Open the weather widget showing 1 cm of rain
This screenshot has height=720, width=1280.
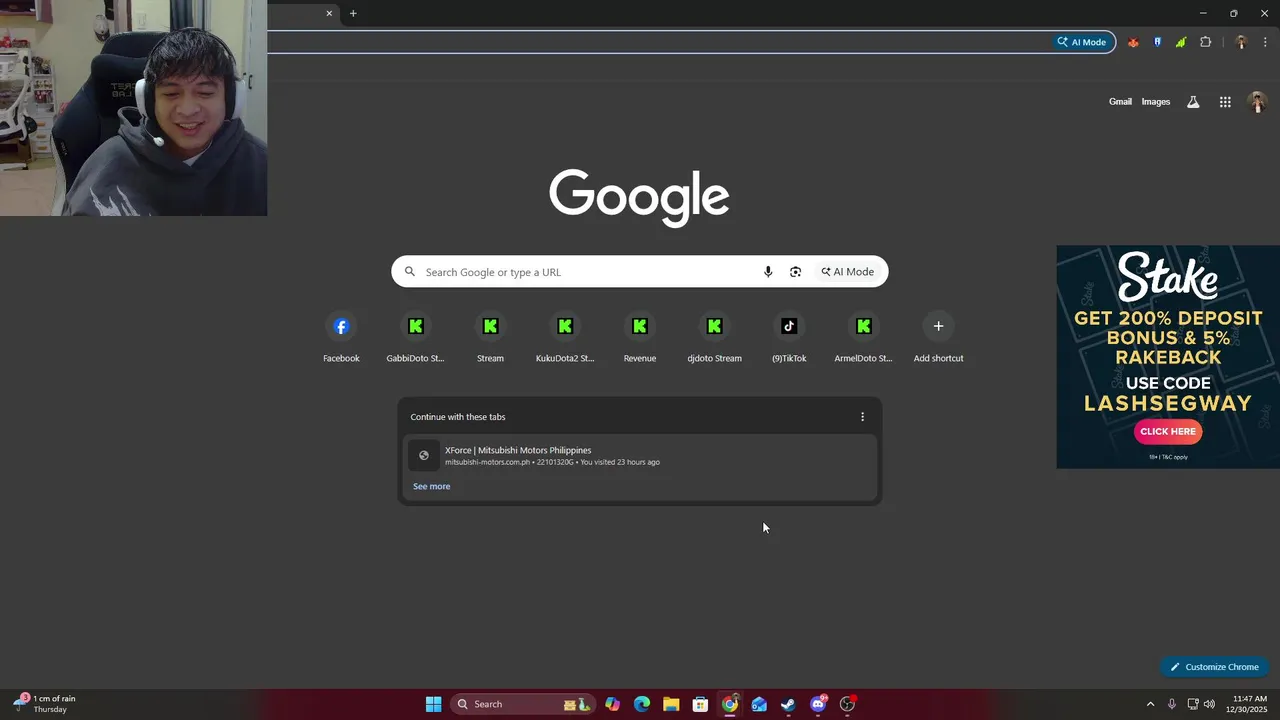coord(45,704)
